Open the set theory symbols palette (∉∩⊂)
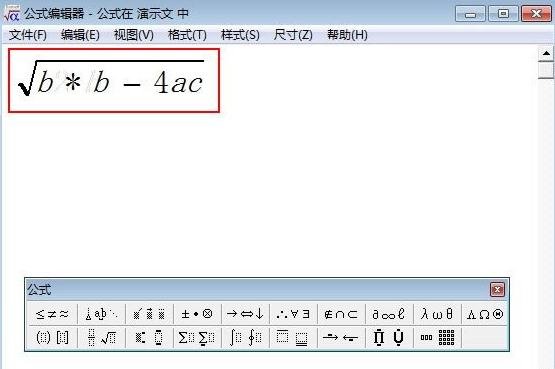This screenshot has width=555, height=369. 341,314
